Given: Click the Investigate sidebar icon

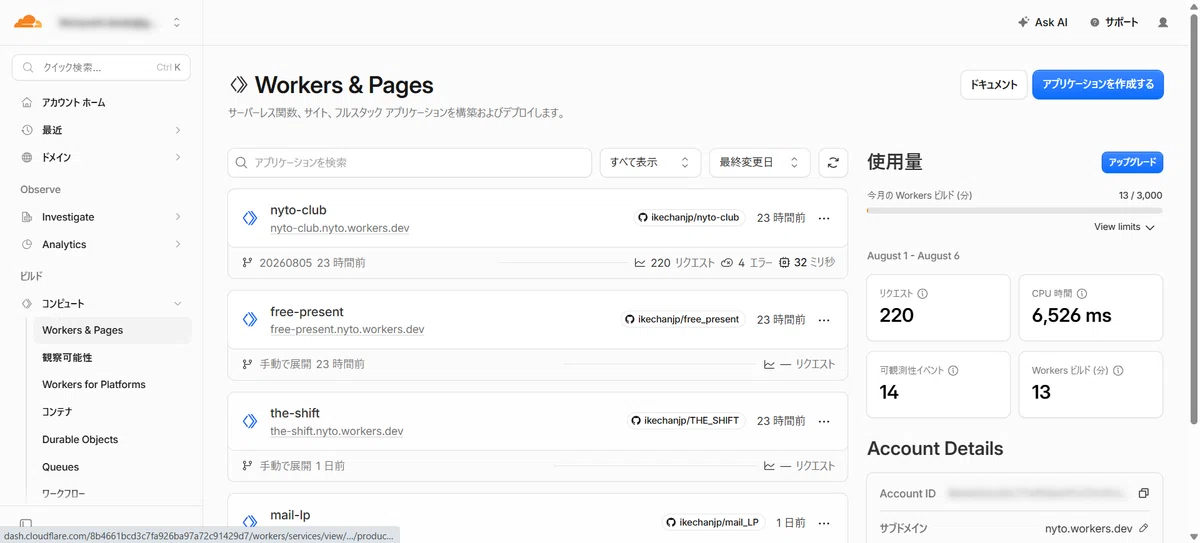Looking at the screenshot, I should point(27,217).
